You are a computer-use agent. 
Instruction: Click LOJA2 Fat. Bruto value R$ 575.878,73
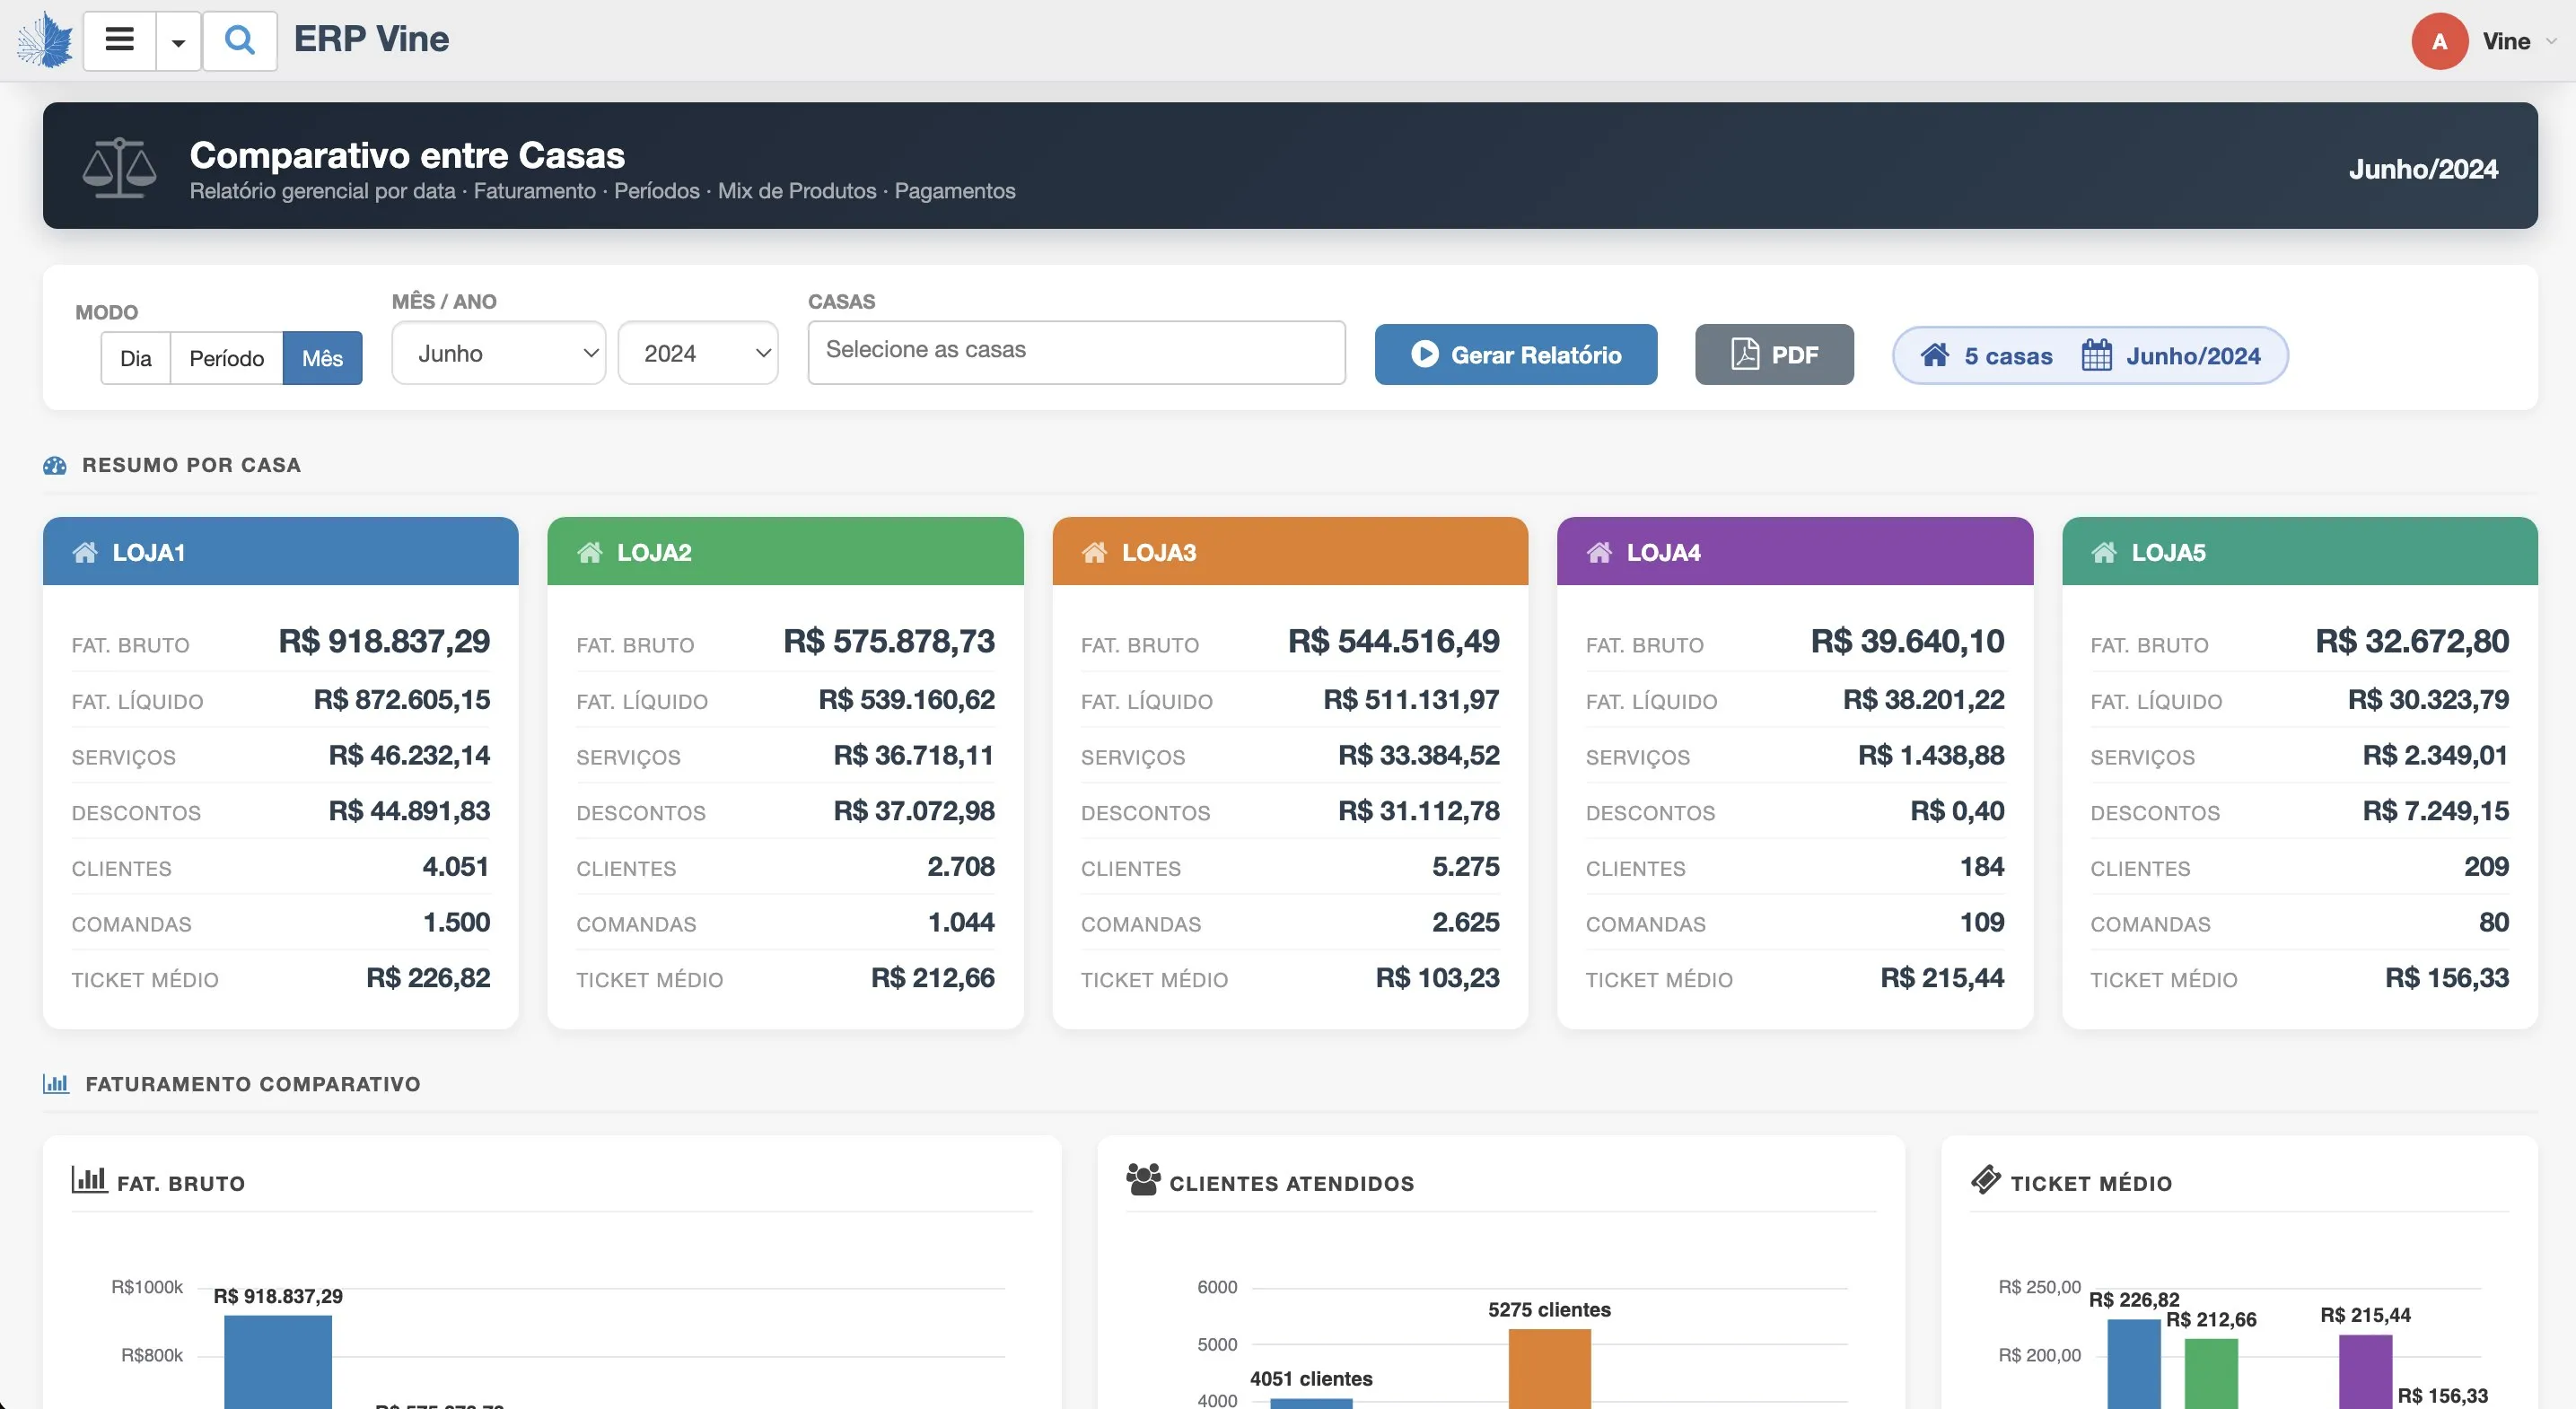coord(889,641)
